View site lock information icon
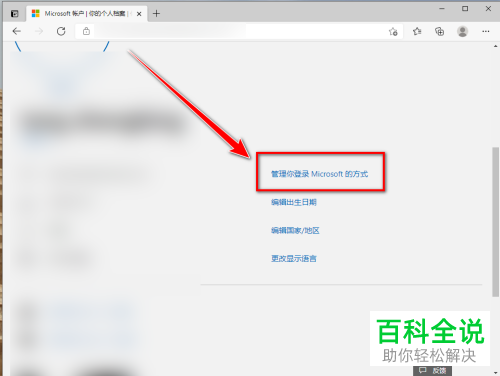 pyautogui.click(x=86, y=31)
